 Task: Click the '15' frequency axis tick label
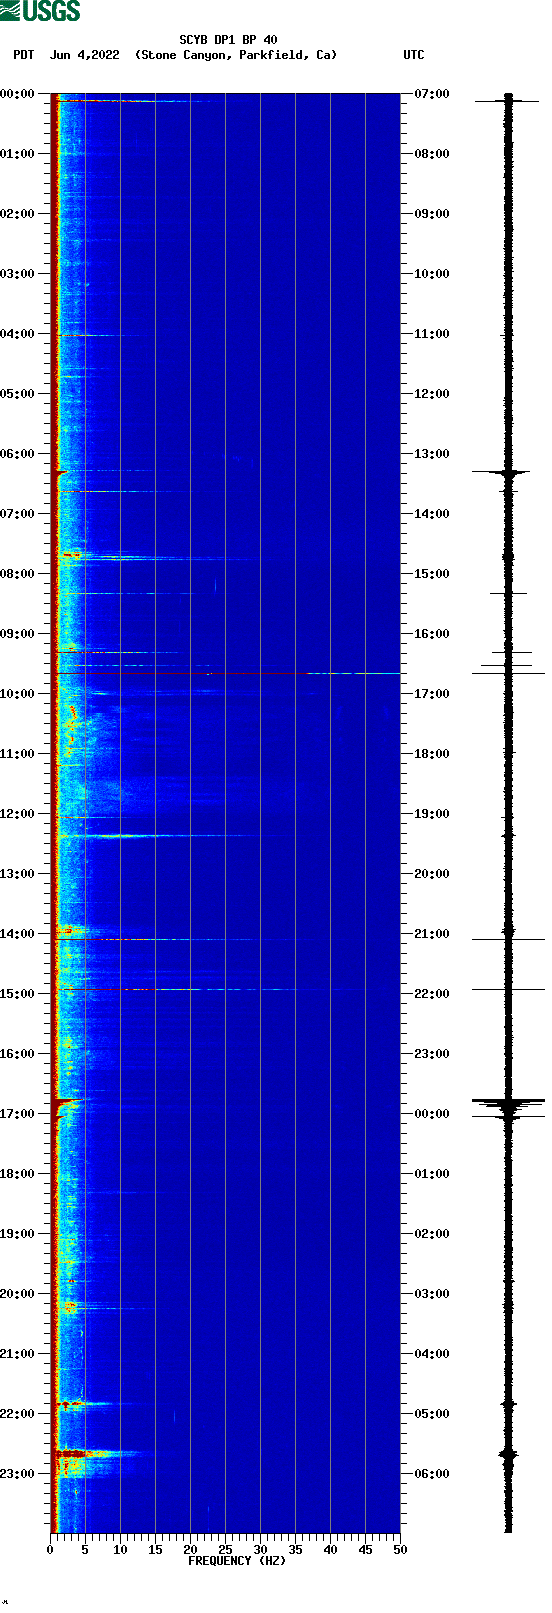[x=155, y=1550]
